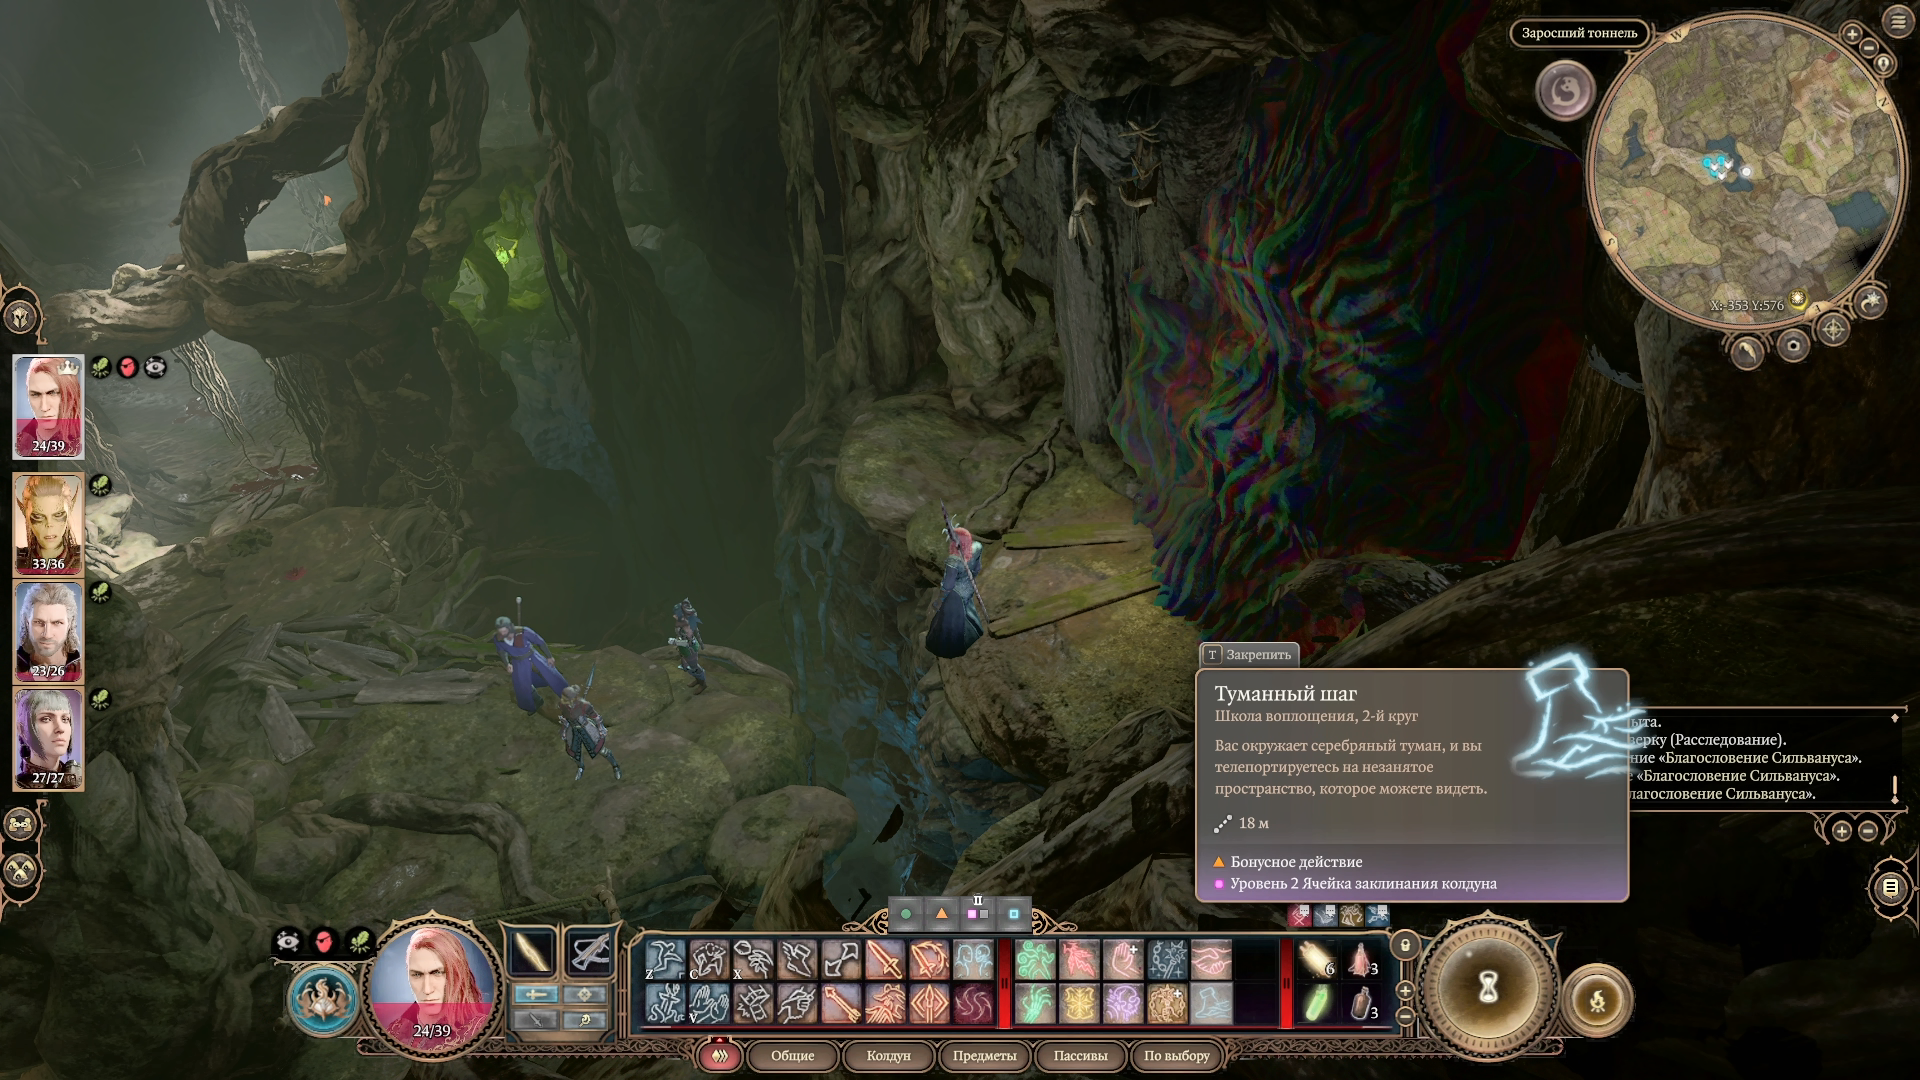Screen dimensions: 1920x1080
Task: Toggle the melee weapon set button
Action: pos(536,994)
